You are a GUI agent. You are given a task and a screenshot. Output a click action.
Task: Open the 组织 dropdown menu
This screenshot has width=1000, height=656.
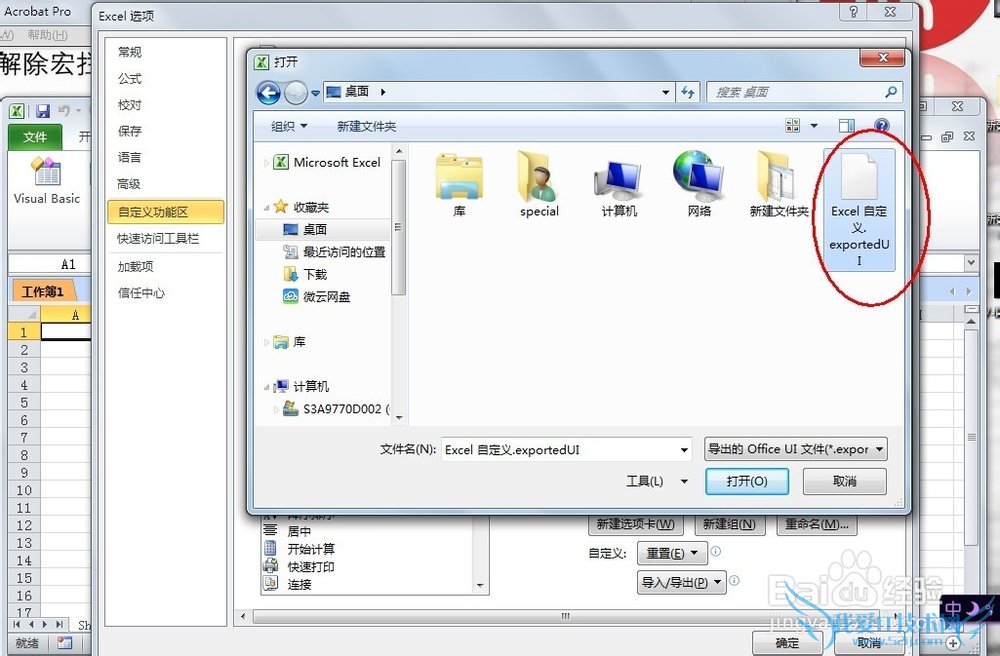(x=289, y=126)
